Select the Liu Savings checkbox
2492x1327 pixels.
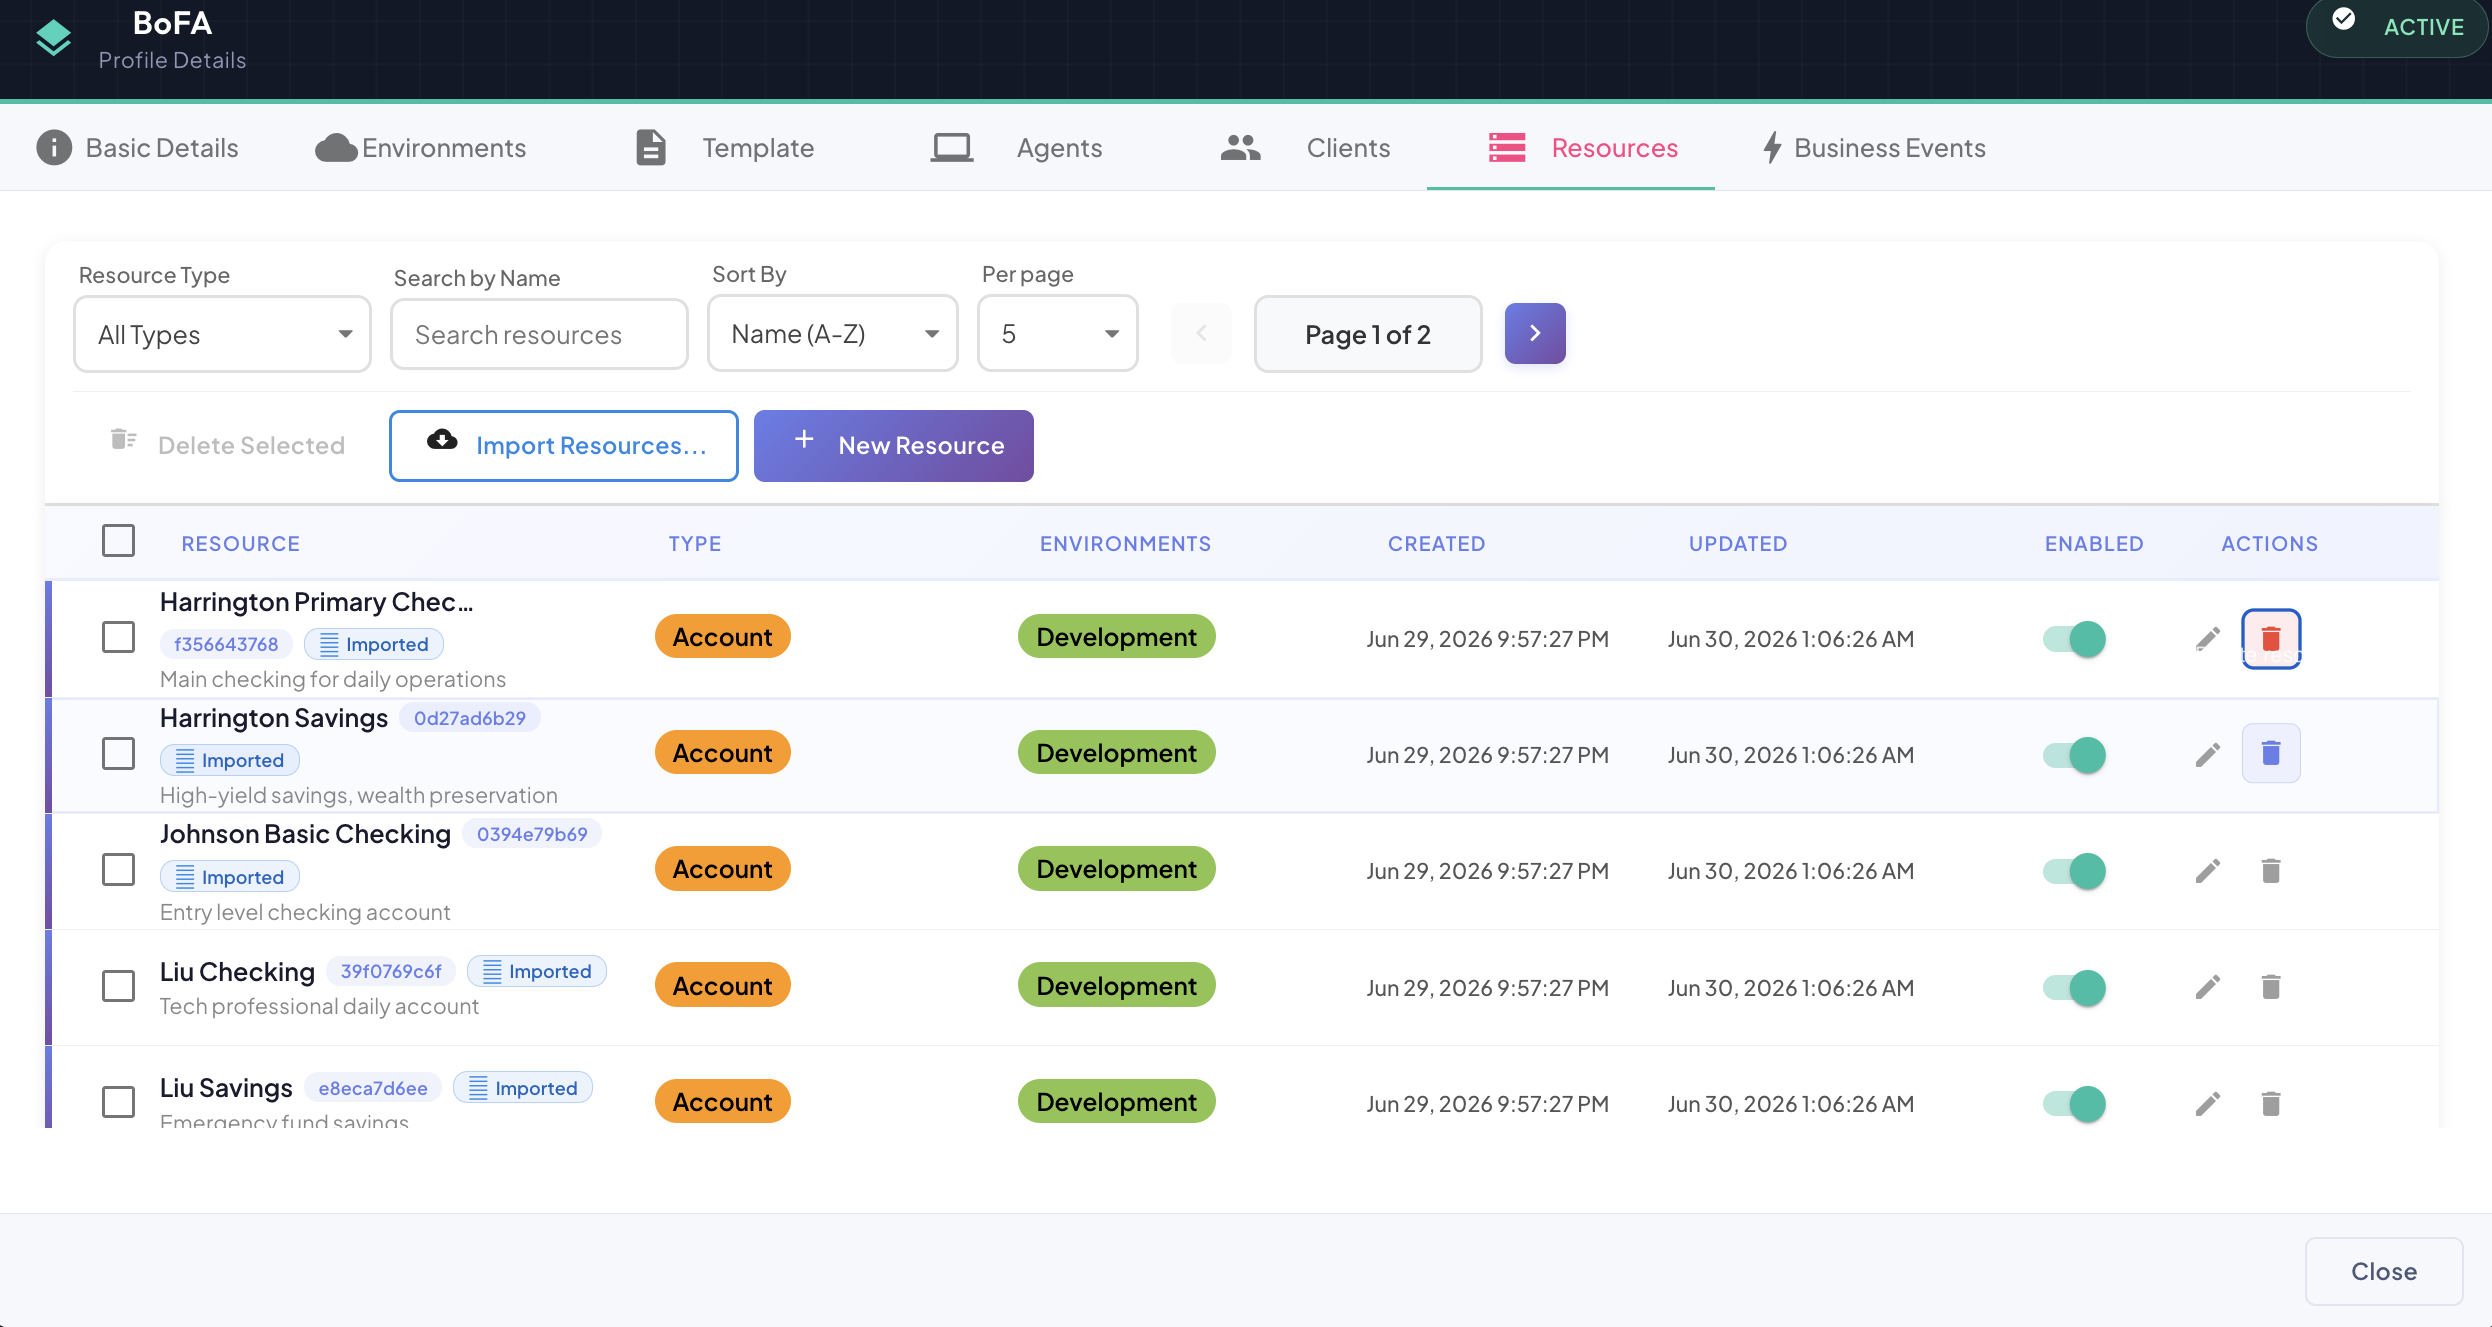(x=118, y=1102)
